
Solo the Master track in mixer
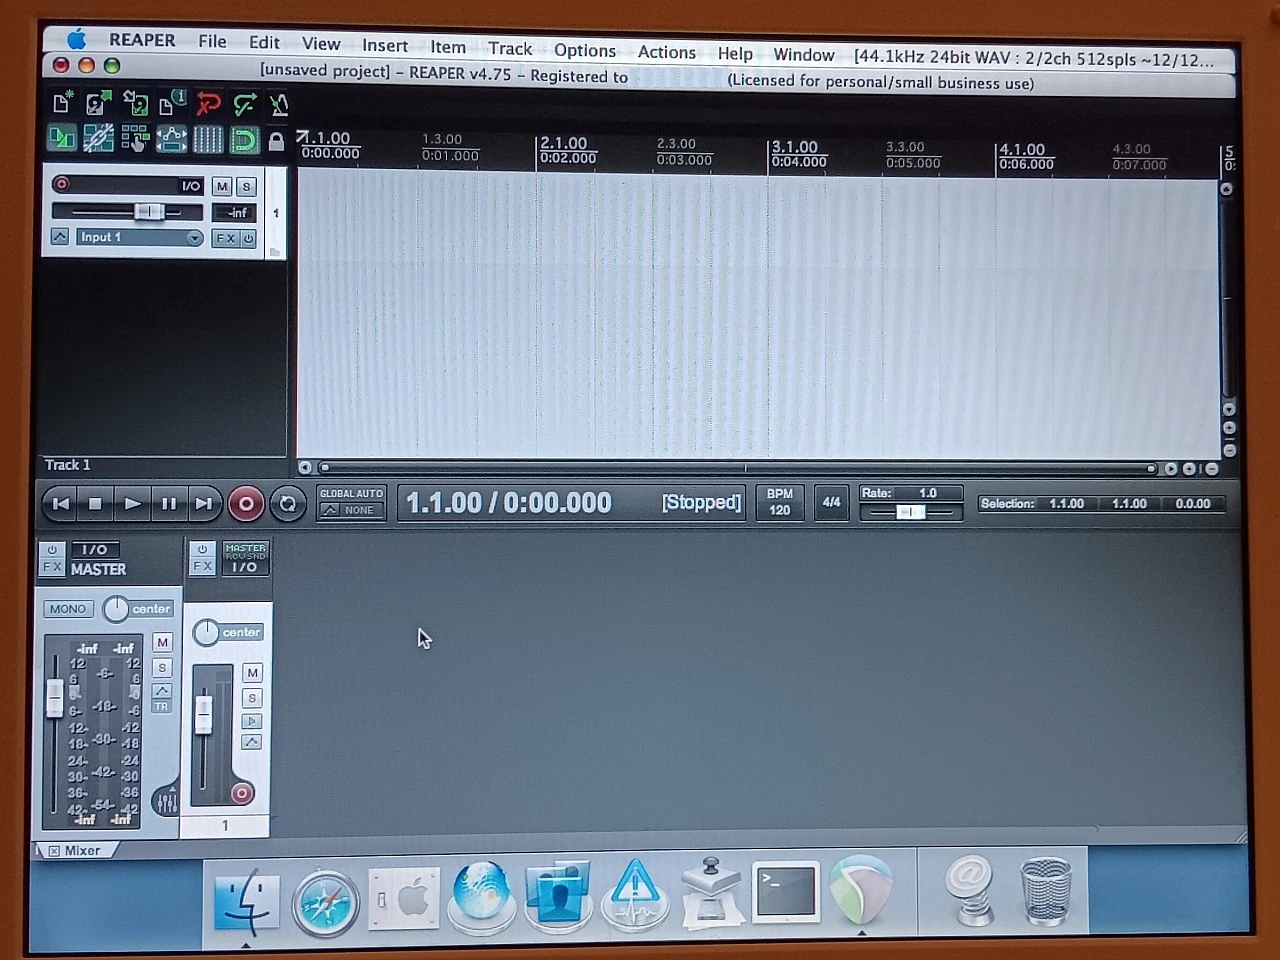pyautogui.click(x=163, y=668)
